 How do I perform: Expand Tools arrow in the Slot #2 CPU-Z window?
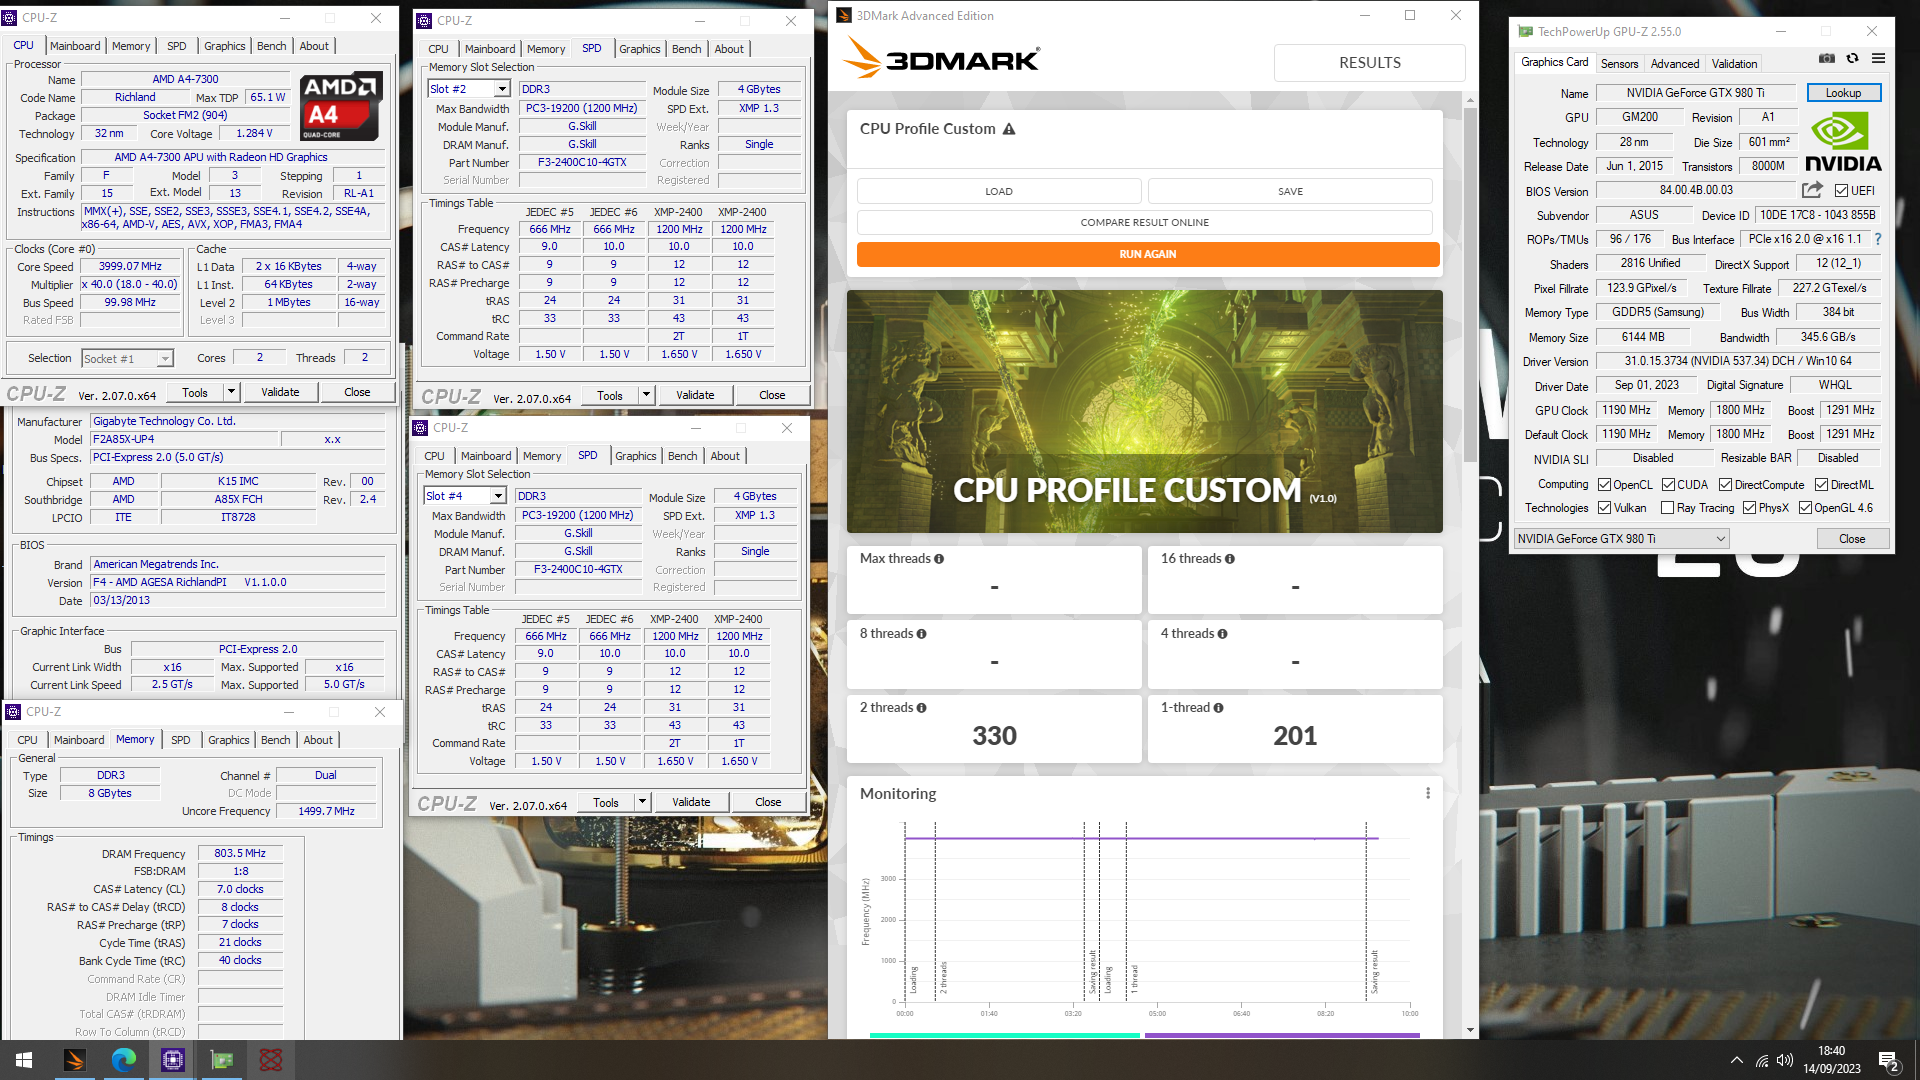click(646, 395)
